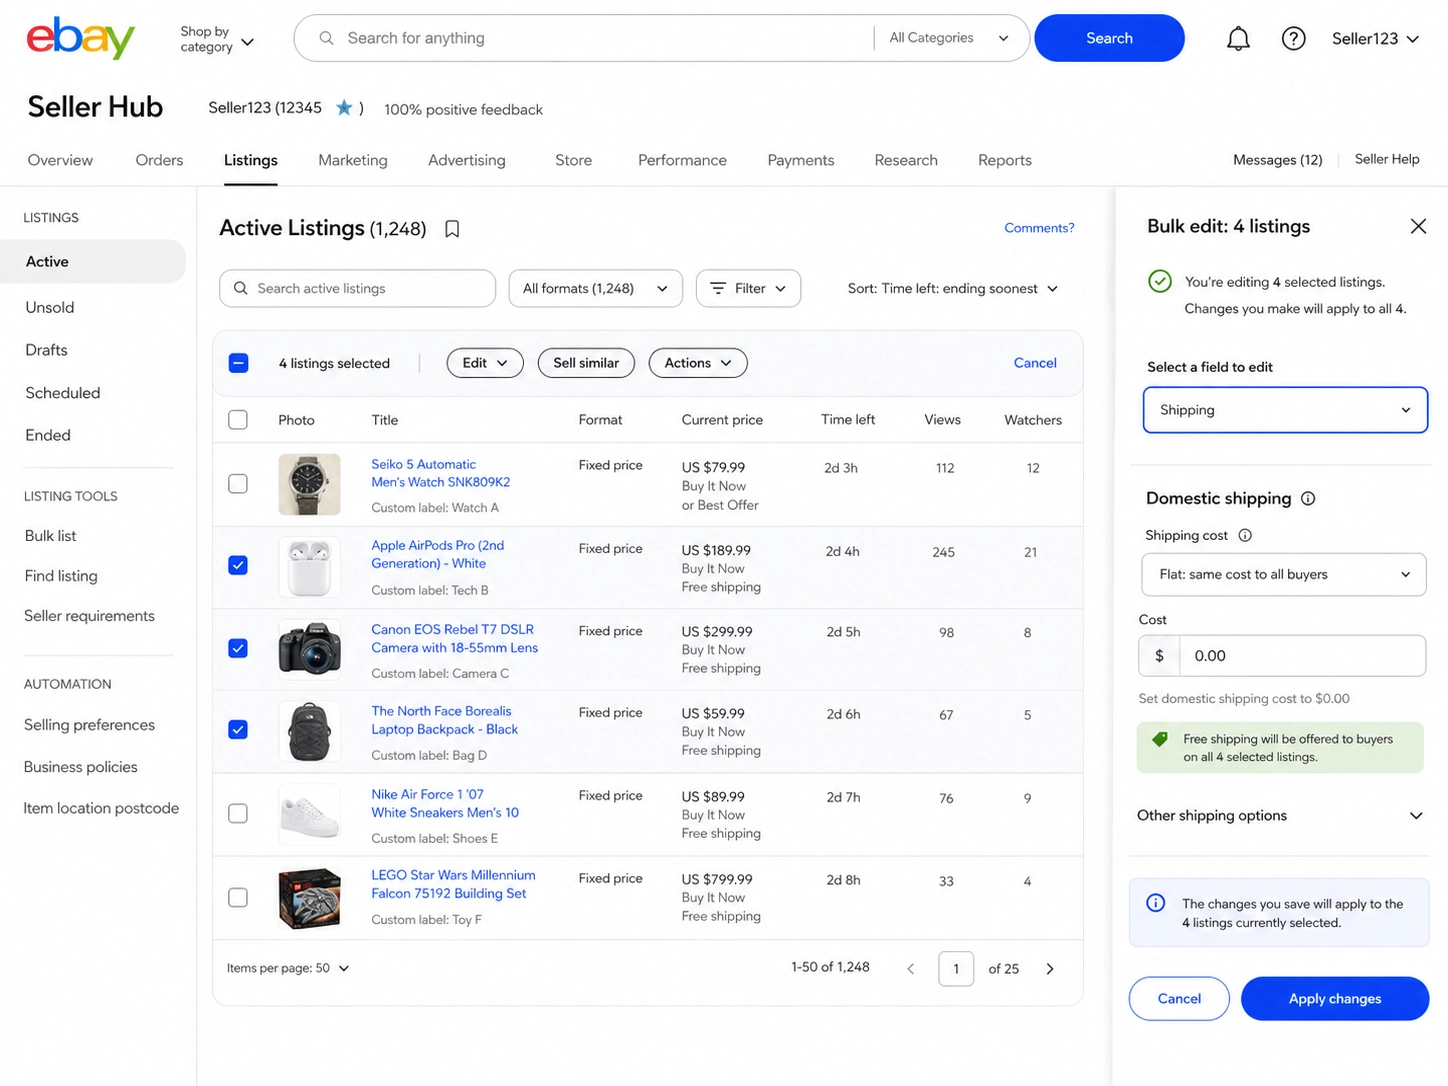Switch to the Reports tab

click(1004, 160)
